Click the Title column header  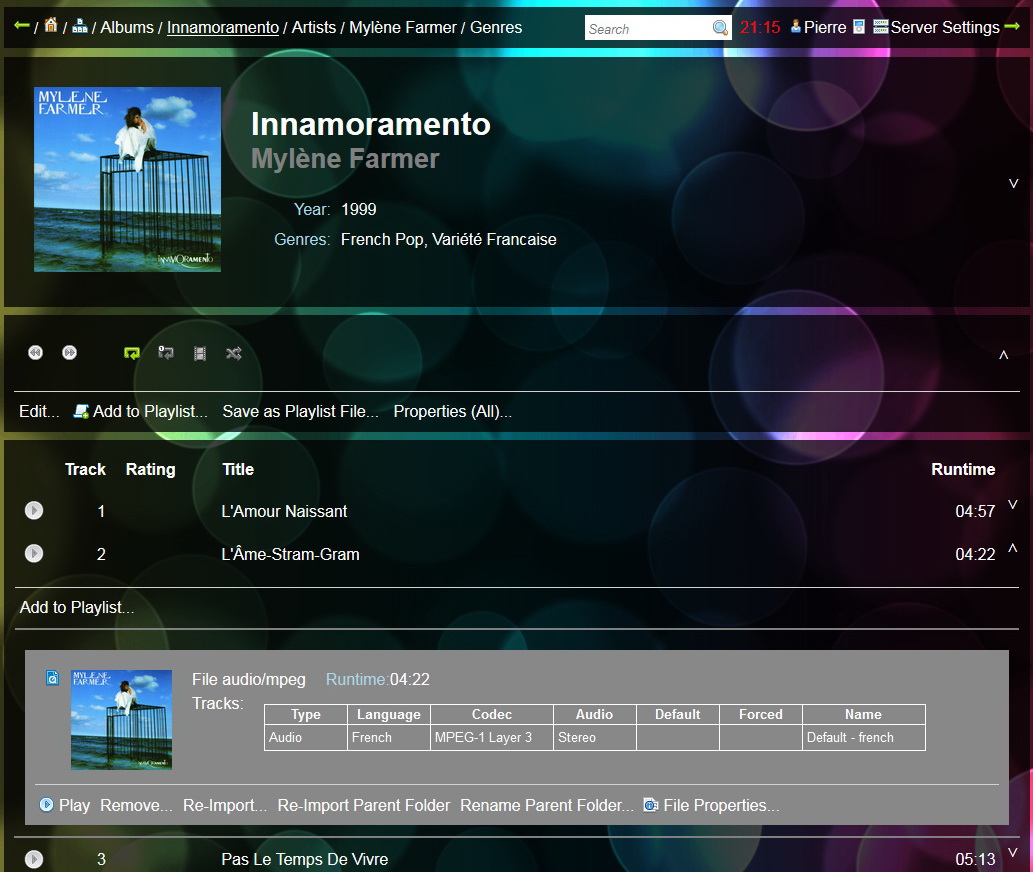(x=238, y=469)
